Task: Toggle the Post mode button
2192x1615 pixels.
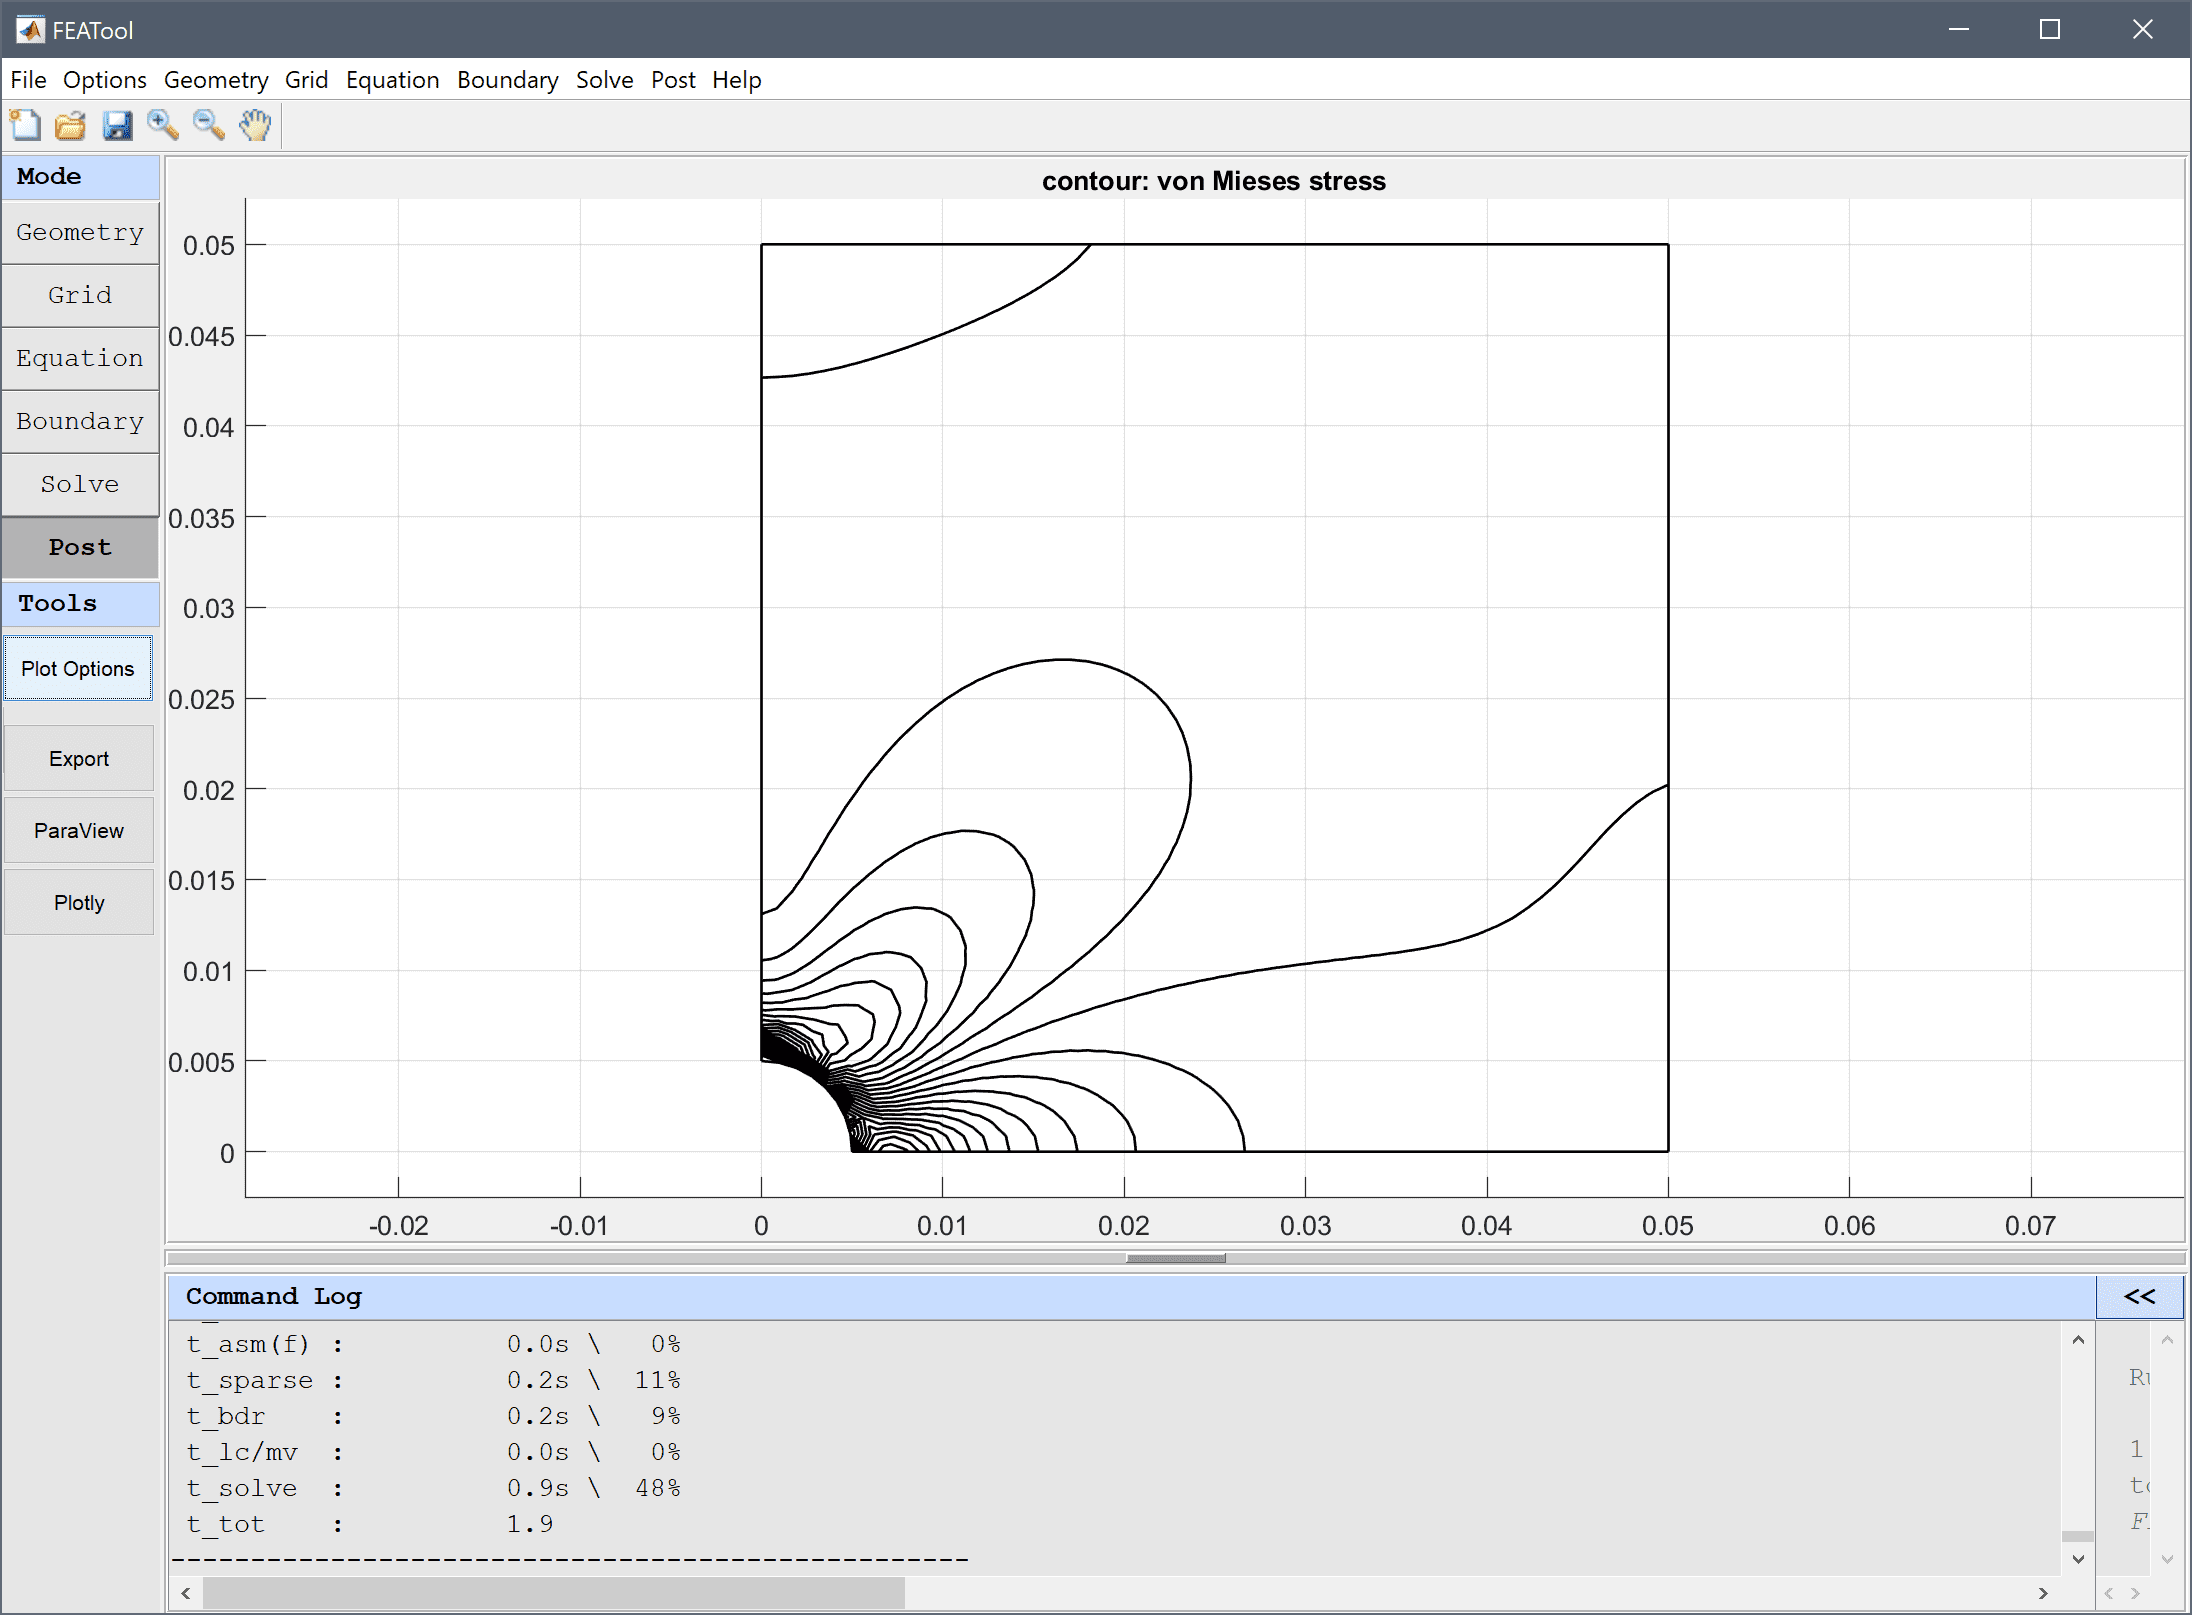Action: point(80,547)
